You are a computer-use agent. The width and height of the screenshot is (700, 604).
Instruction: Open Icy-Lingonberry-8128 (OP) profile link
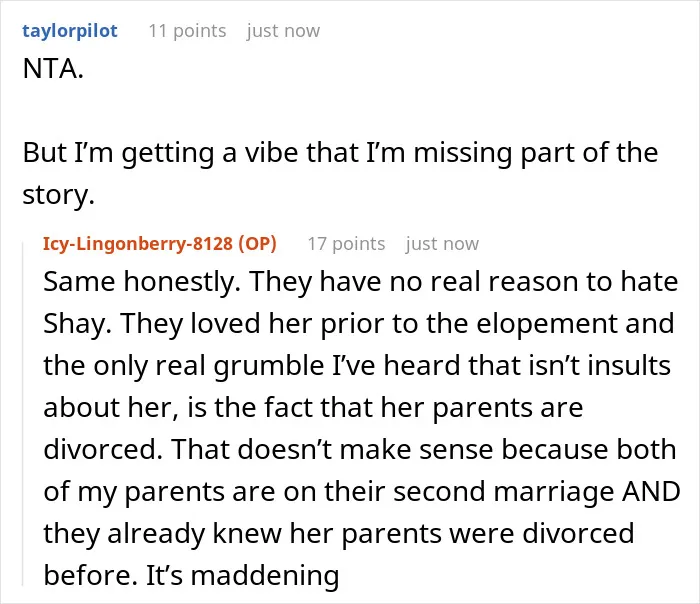pos(160,244)
